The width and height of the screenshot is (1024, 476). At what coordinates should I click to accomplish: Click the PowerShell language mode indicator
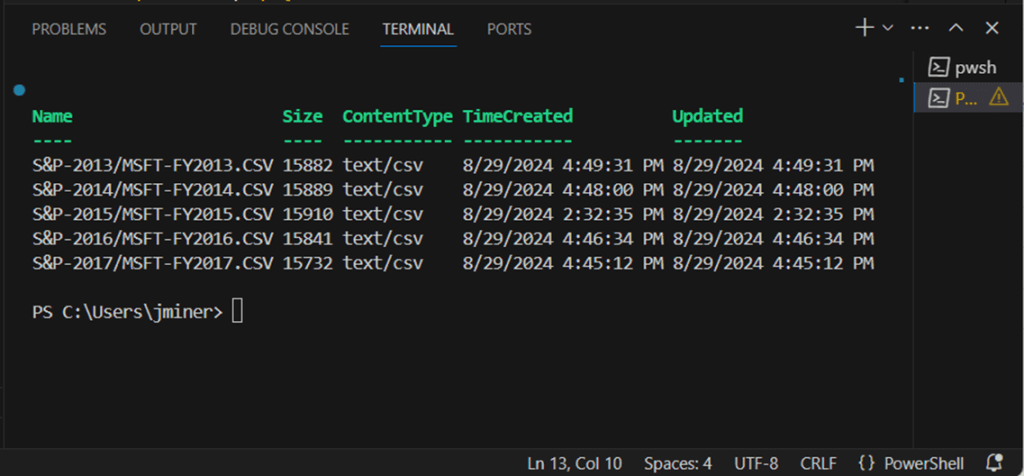point(911,463)
